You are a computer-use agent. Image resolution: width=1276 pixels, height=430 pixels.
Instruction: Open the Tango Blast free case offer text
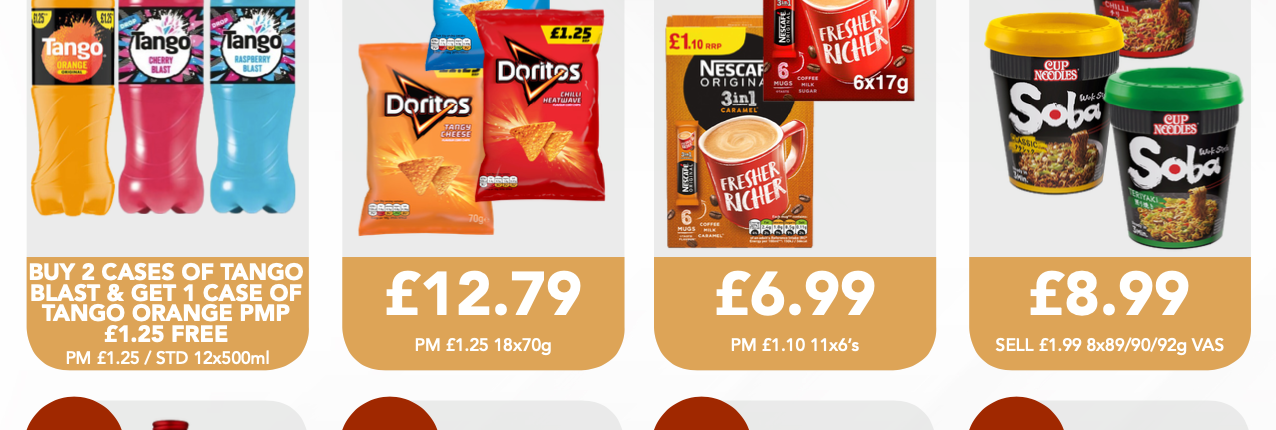[167, 303]
